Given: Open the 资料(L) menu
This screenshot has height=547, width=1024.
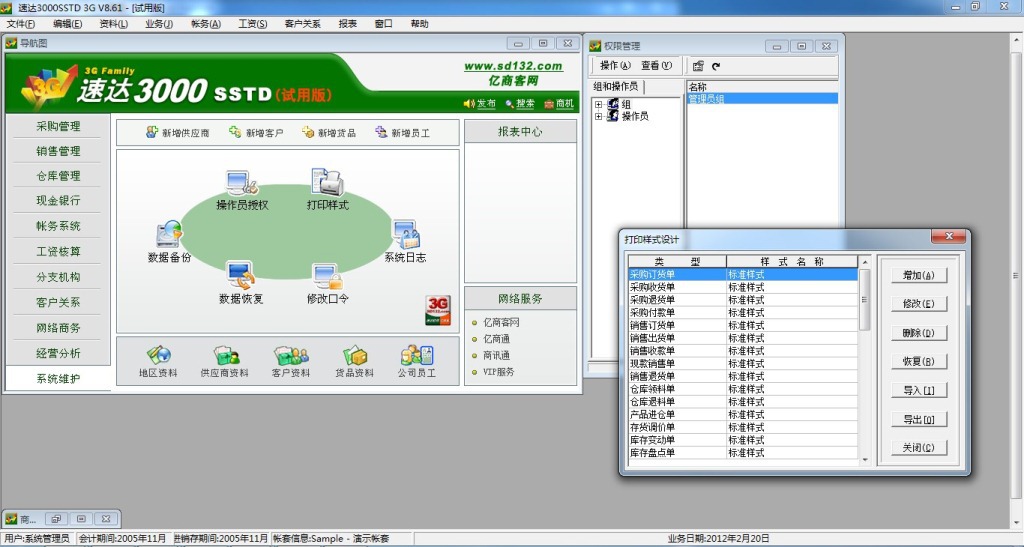Looking at the screenshot, I should (114, 23).
